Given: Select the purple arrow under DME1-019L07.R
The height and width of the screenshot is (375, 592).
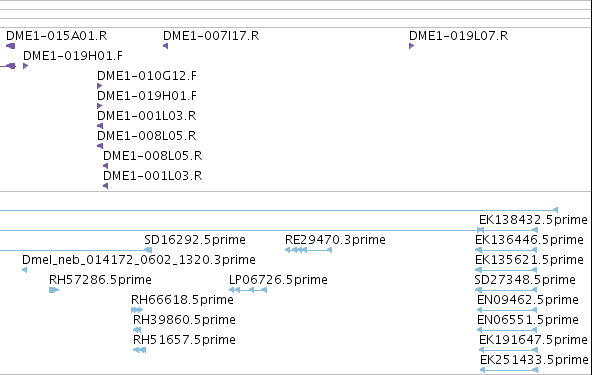Looking at the screenshot, I should [412, 46].
